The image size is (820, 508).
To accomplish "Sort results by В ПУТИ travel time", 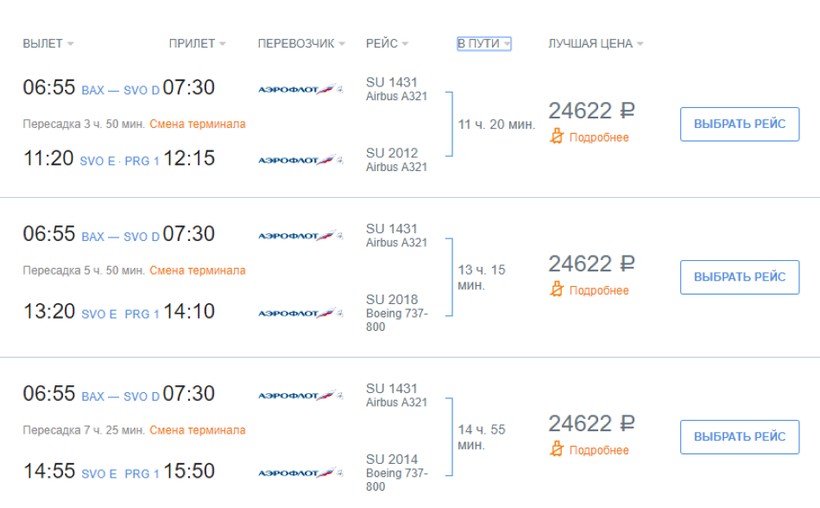I will [484, 43].
